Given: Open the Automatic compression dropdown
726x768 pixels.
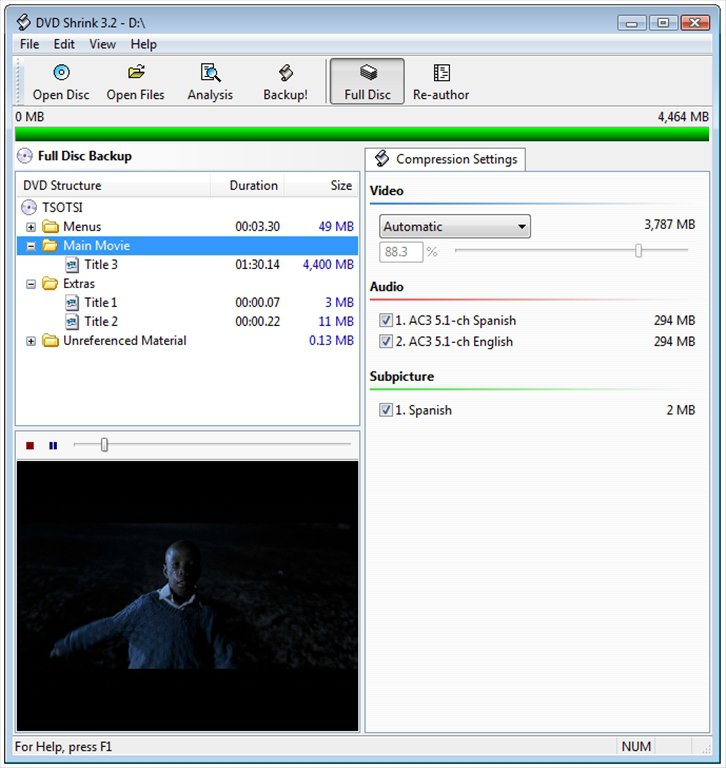Looking at the screenshot, I should 455,226.
